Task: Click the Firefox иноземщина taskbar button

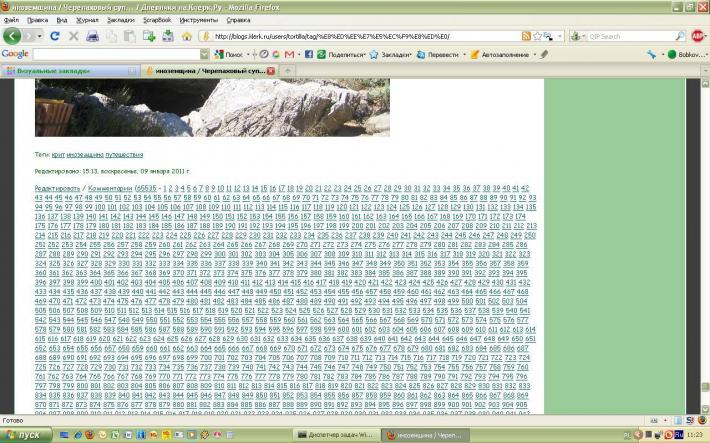Action: [425, 435]
